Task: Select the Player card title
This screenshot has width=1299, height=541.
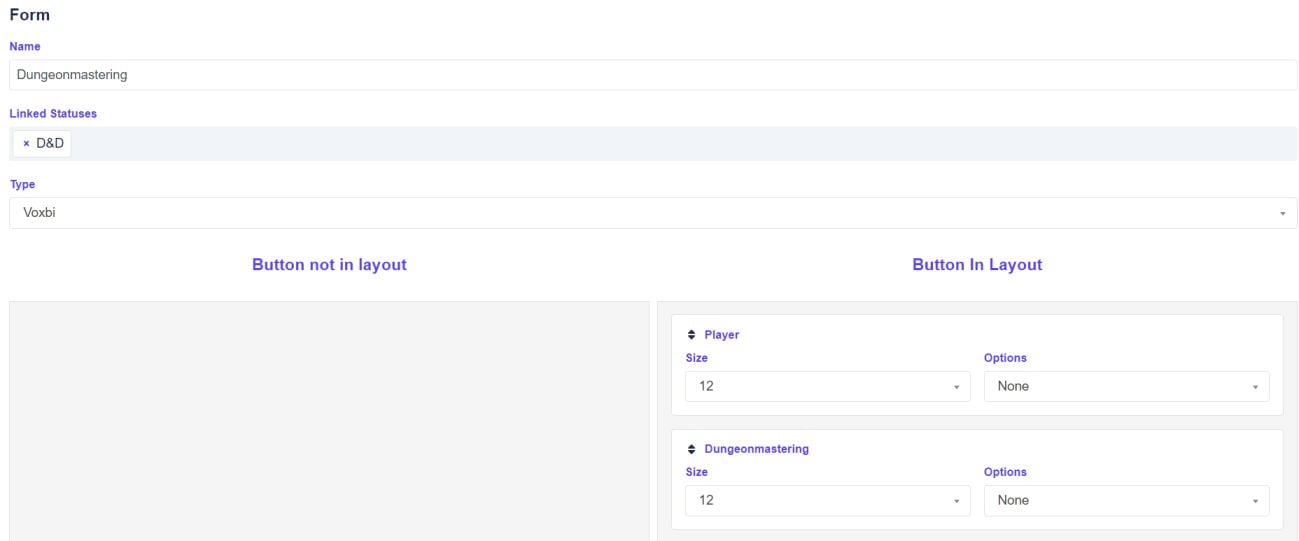Action: click(722, 335)
